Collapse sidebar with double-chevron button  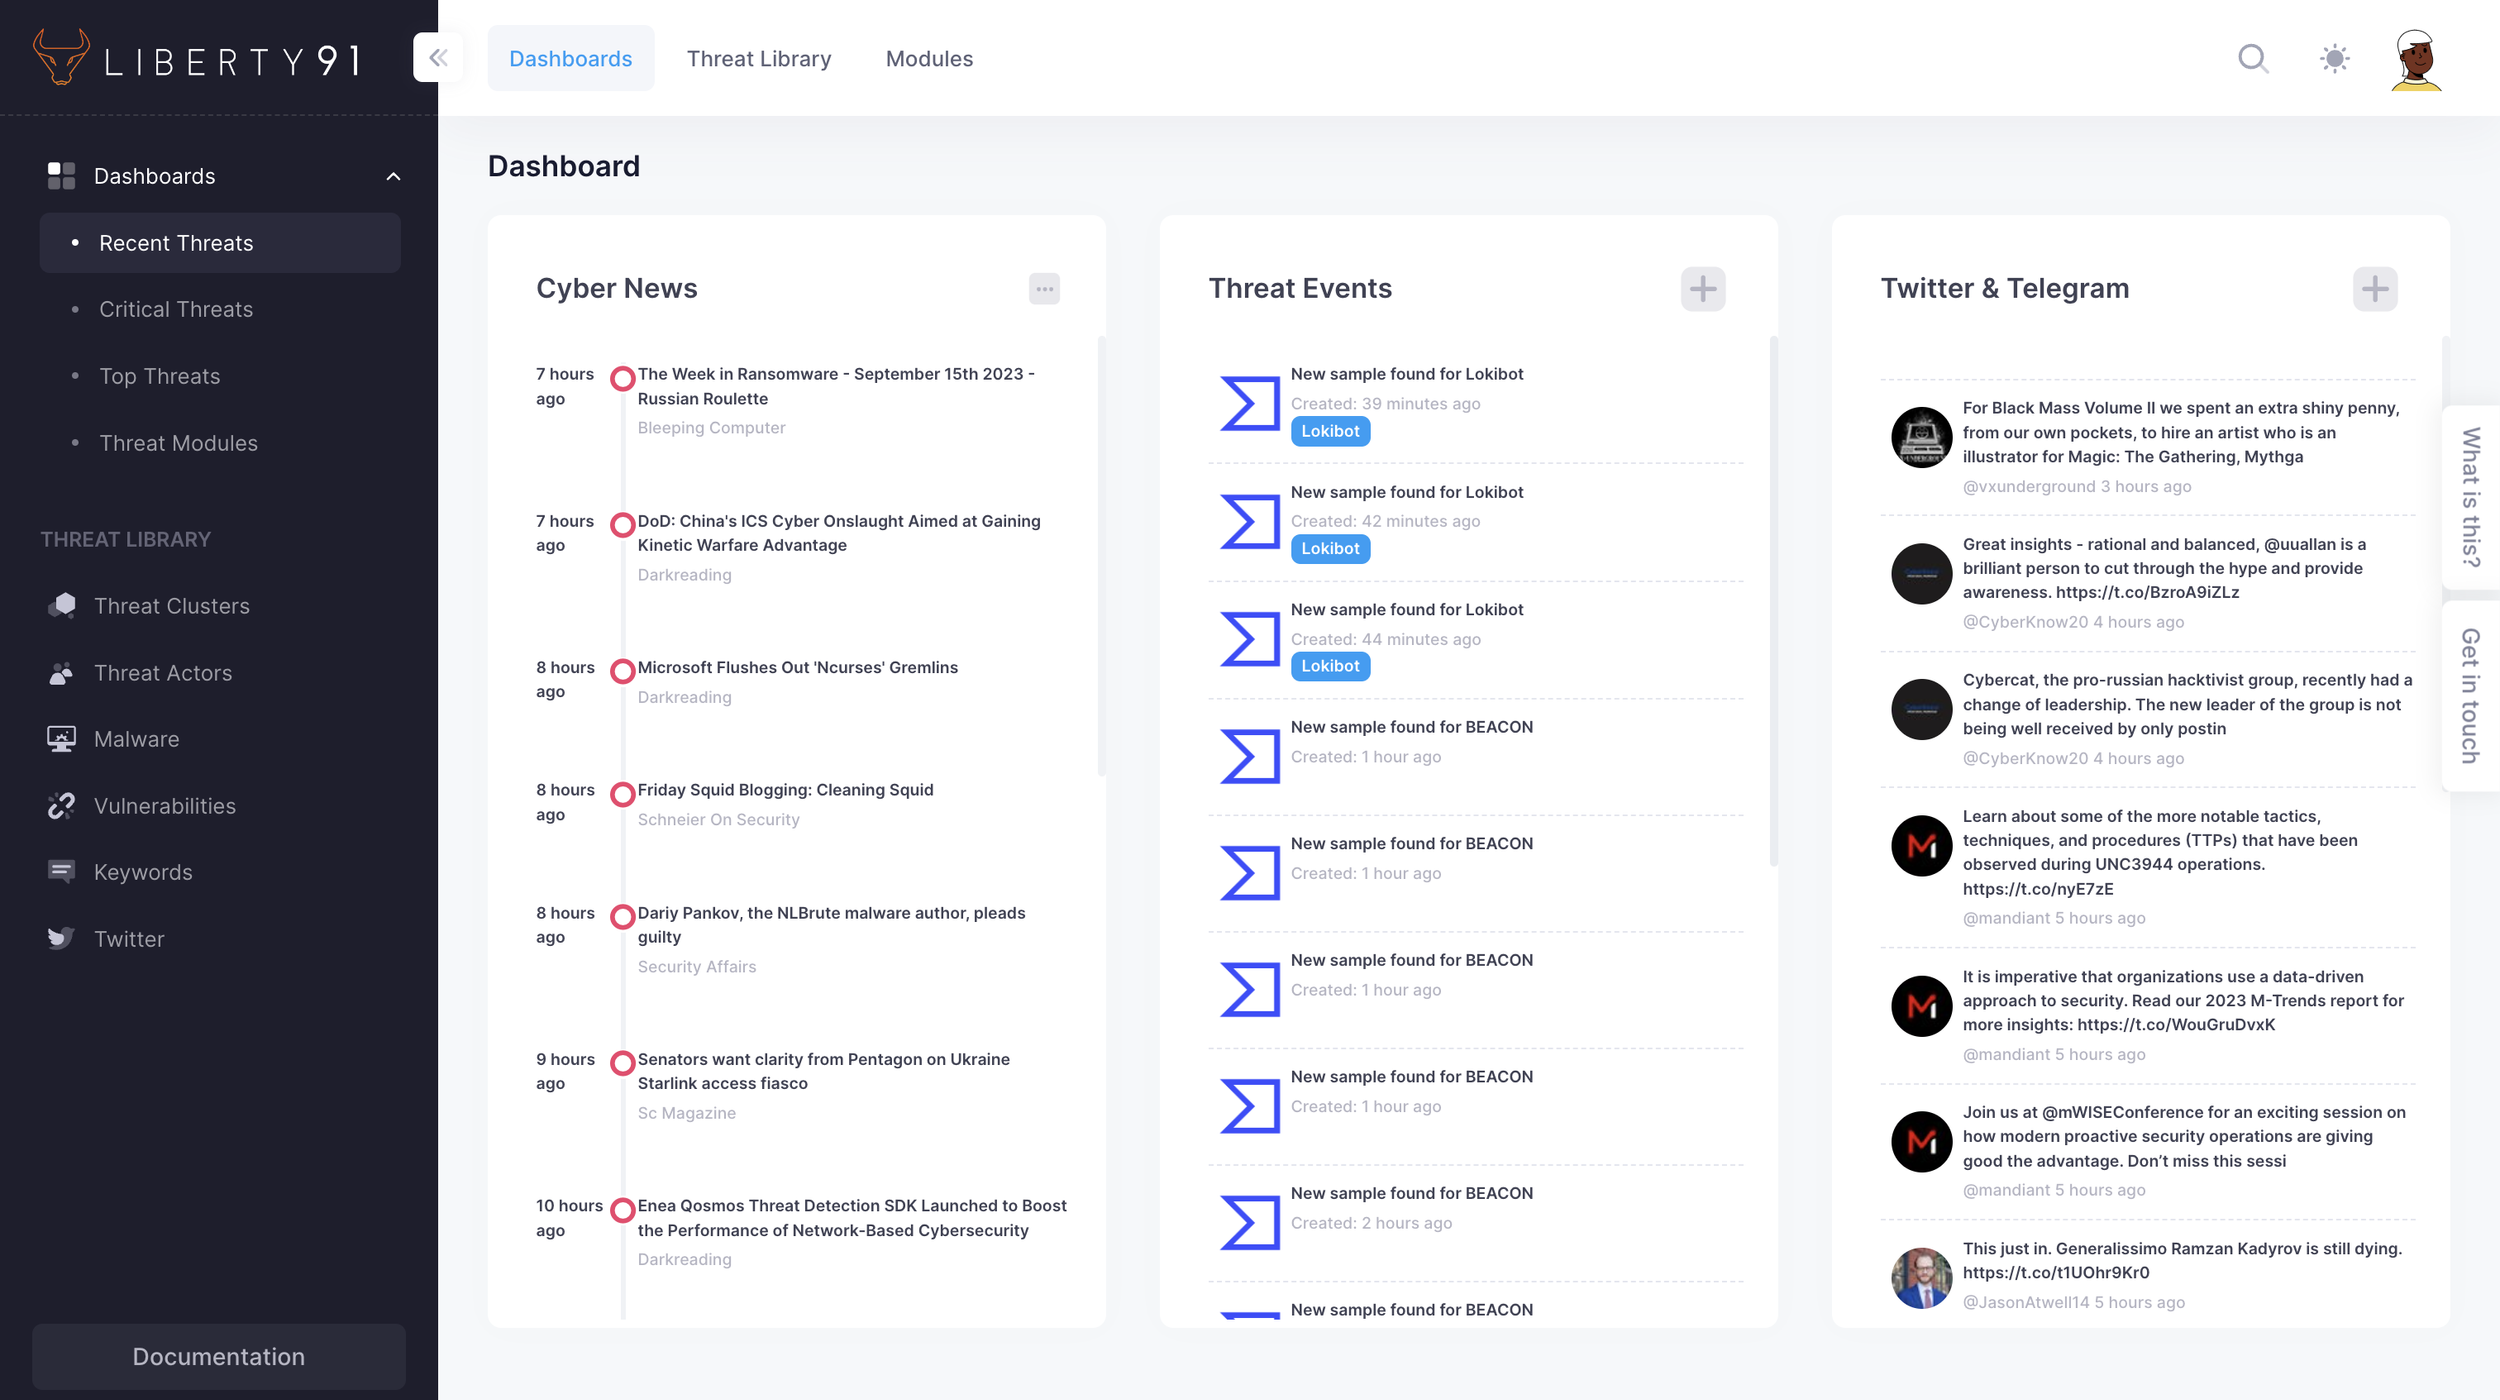click(x=438, y=58)
